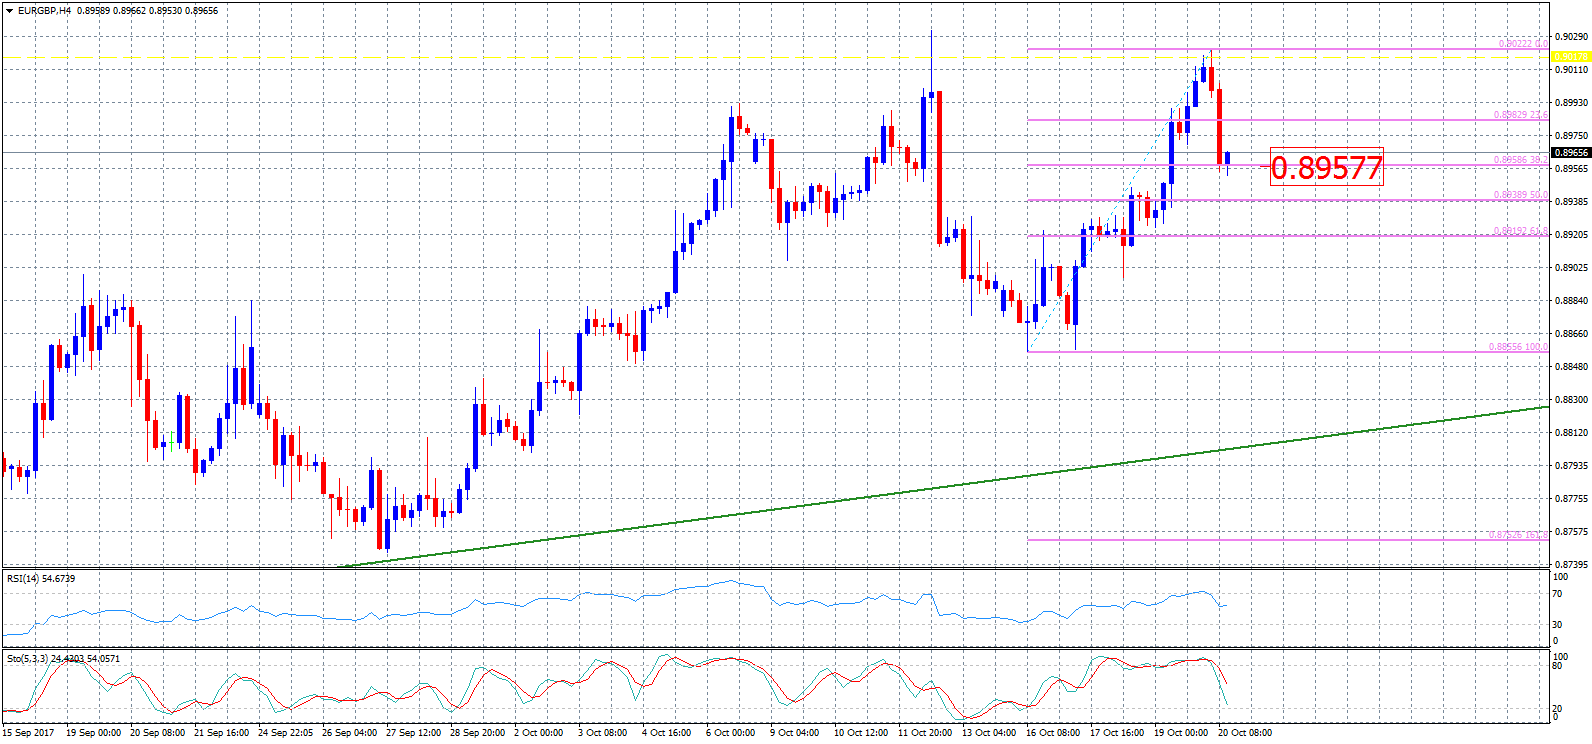The image size is (1592, 744).
Task: Select the Fibonacci 100.0 level line at 0.88556
Action: (x=1250, y=351)
